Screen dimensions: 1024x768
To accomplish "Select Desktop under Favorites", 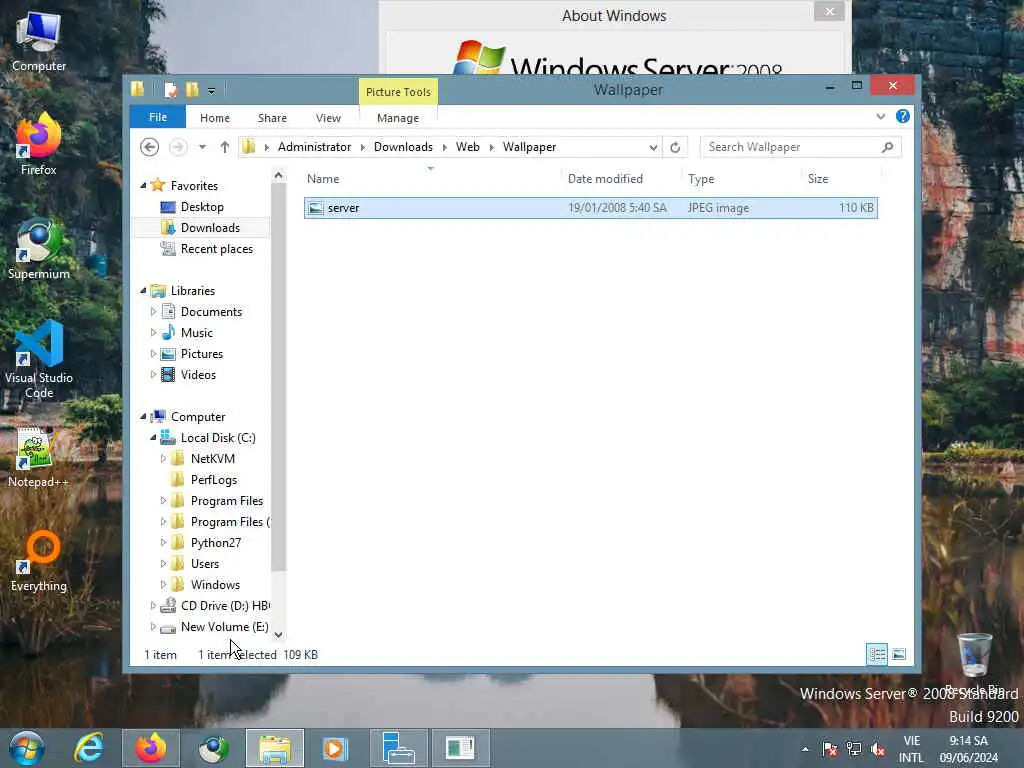I will 202,206.
